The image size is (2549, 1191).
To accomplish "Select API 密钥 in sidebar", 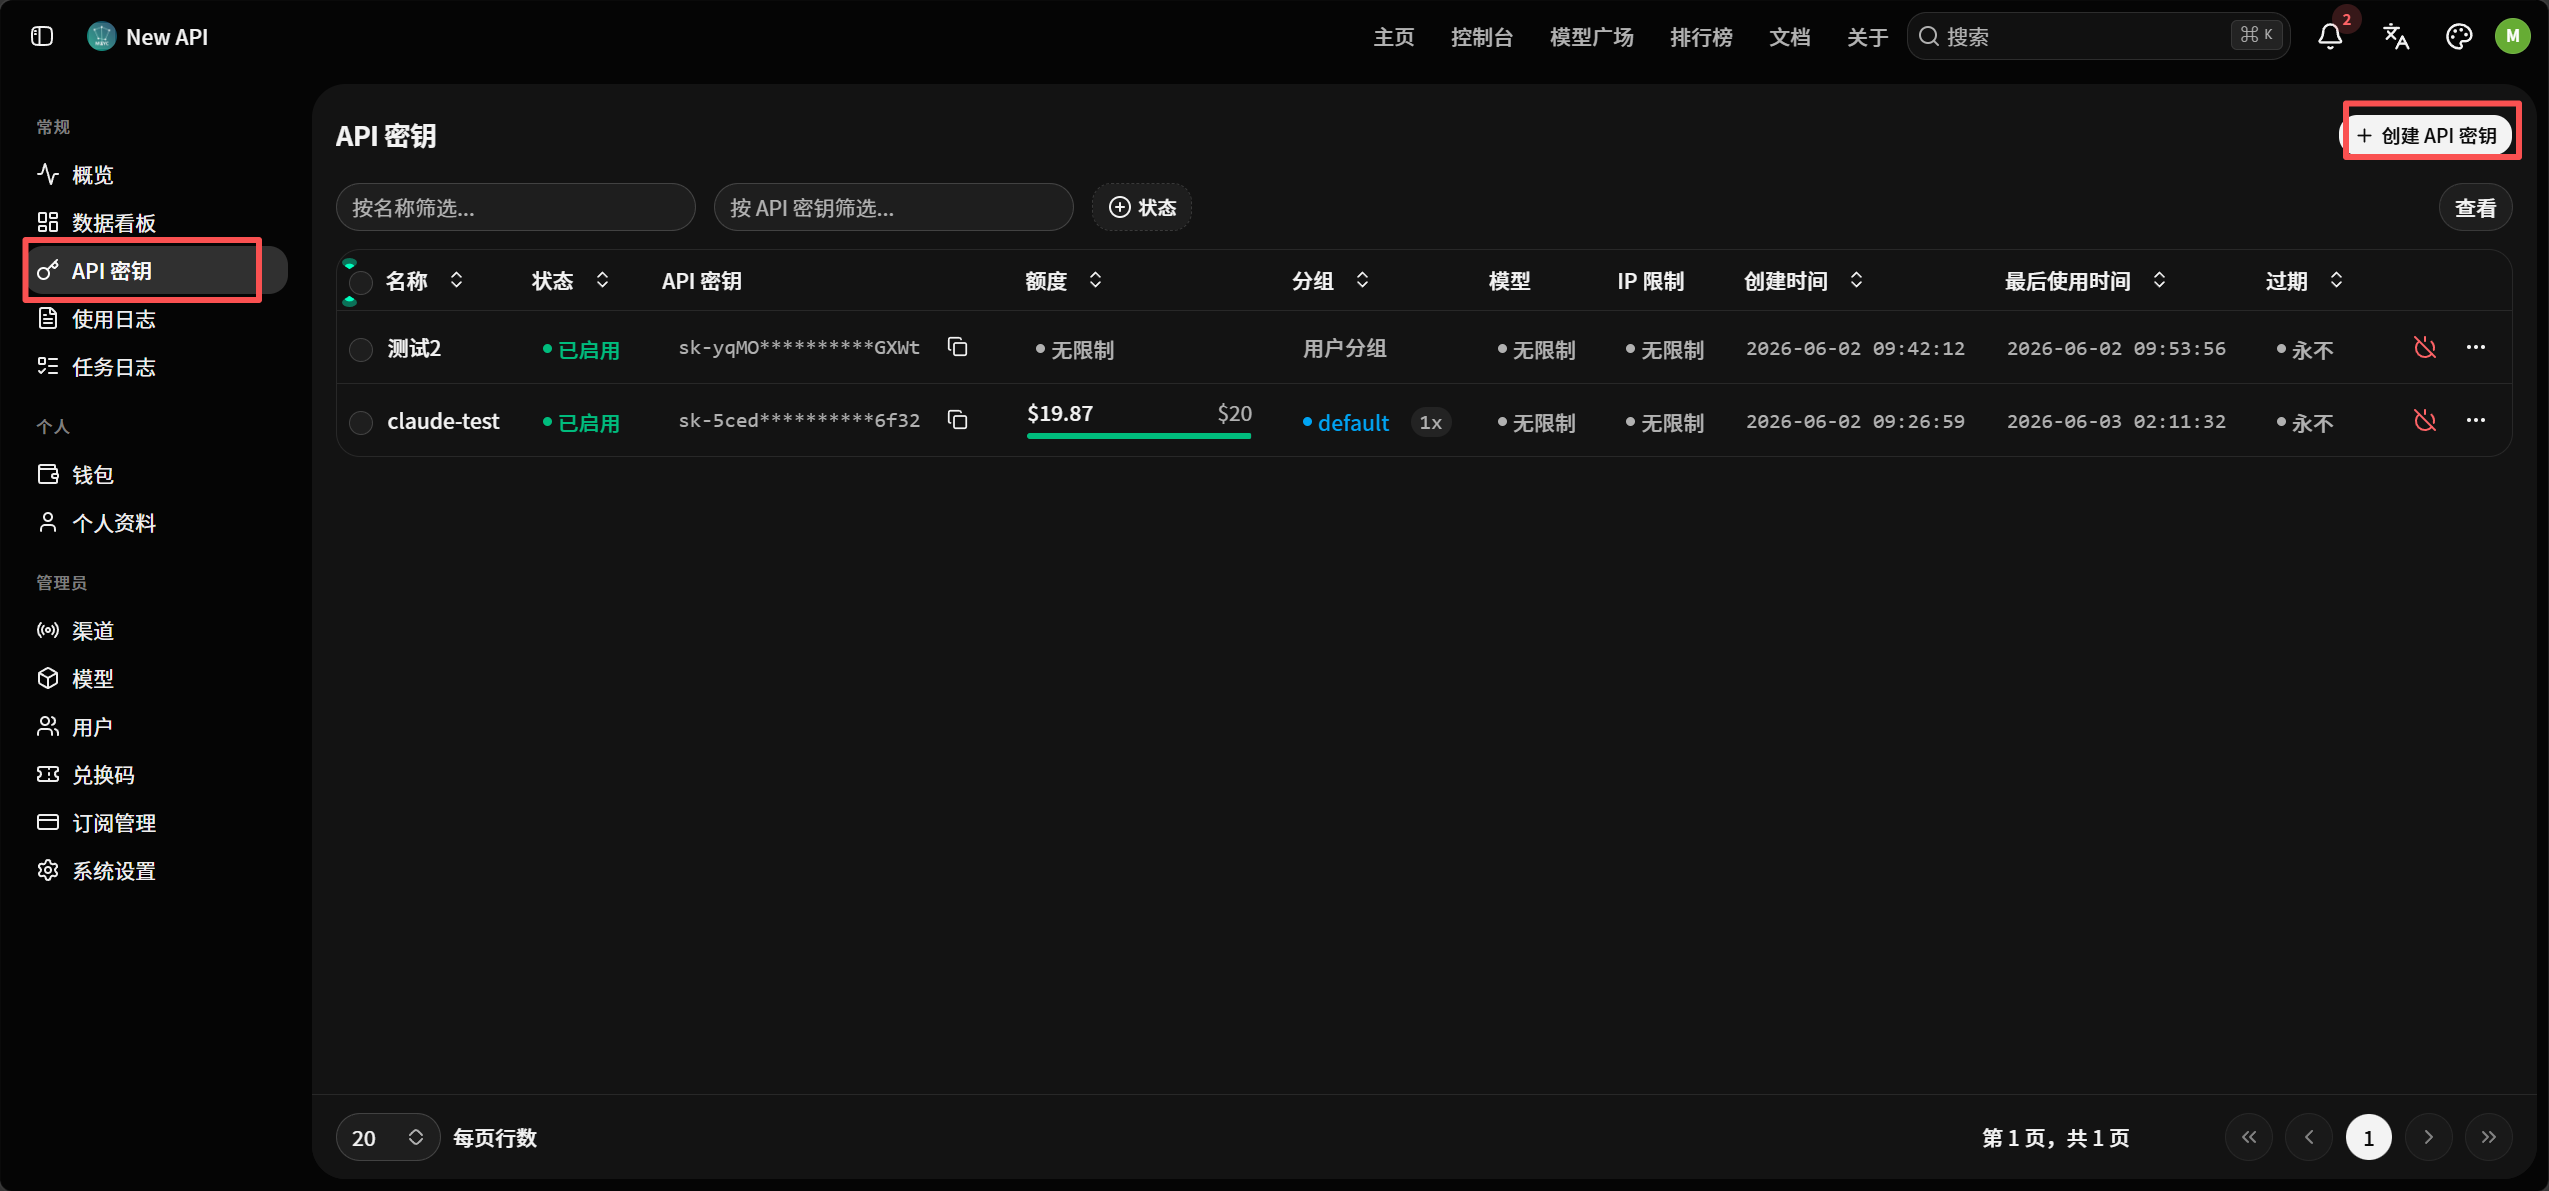I will click(x=155, y=271).
